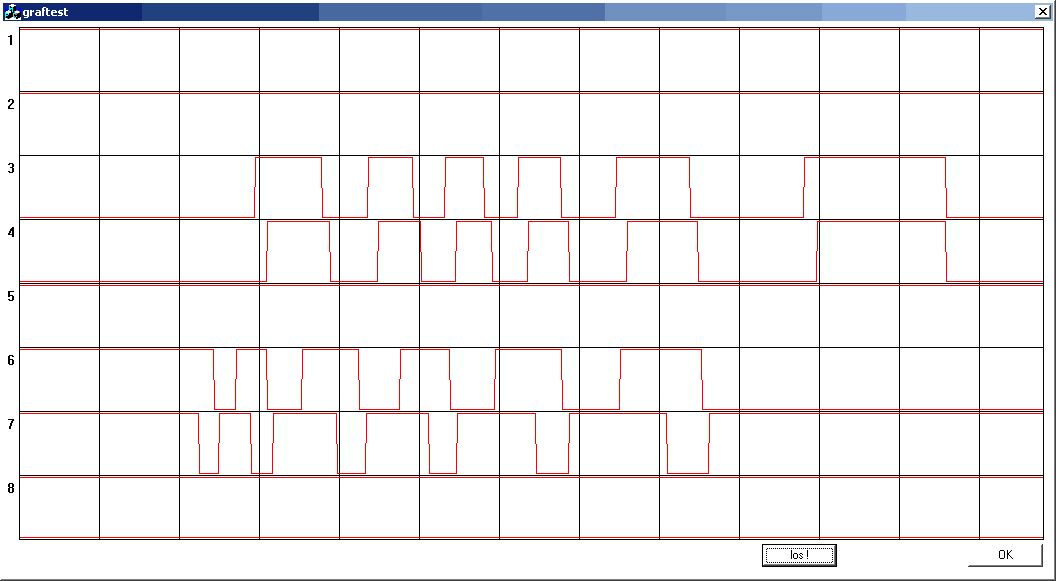
Task: Select channel label 8
Action: point(10,488)
